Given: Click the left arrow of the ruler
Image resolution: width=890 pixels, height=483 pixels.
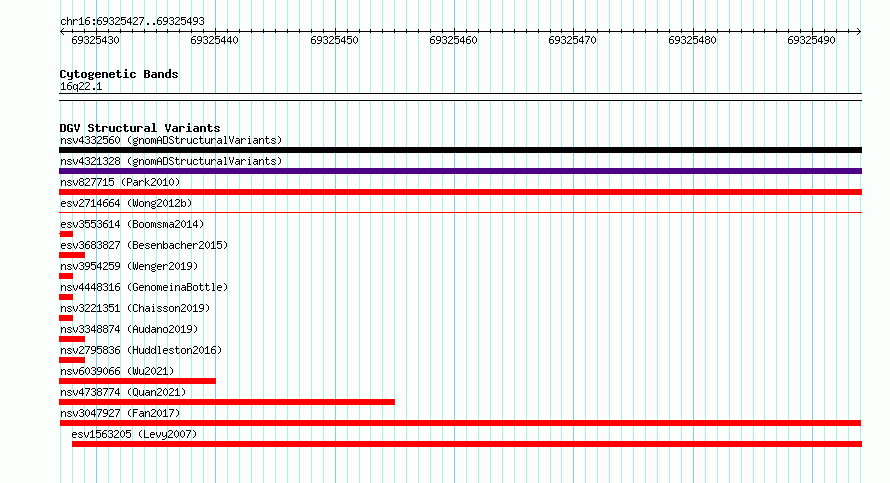Looking at the screenshot, I should [62, 32].
